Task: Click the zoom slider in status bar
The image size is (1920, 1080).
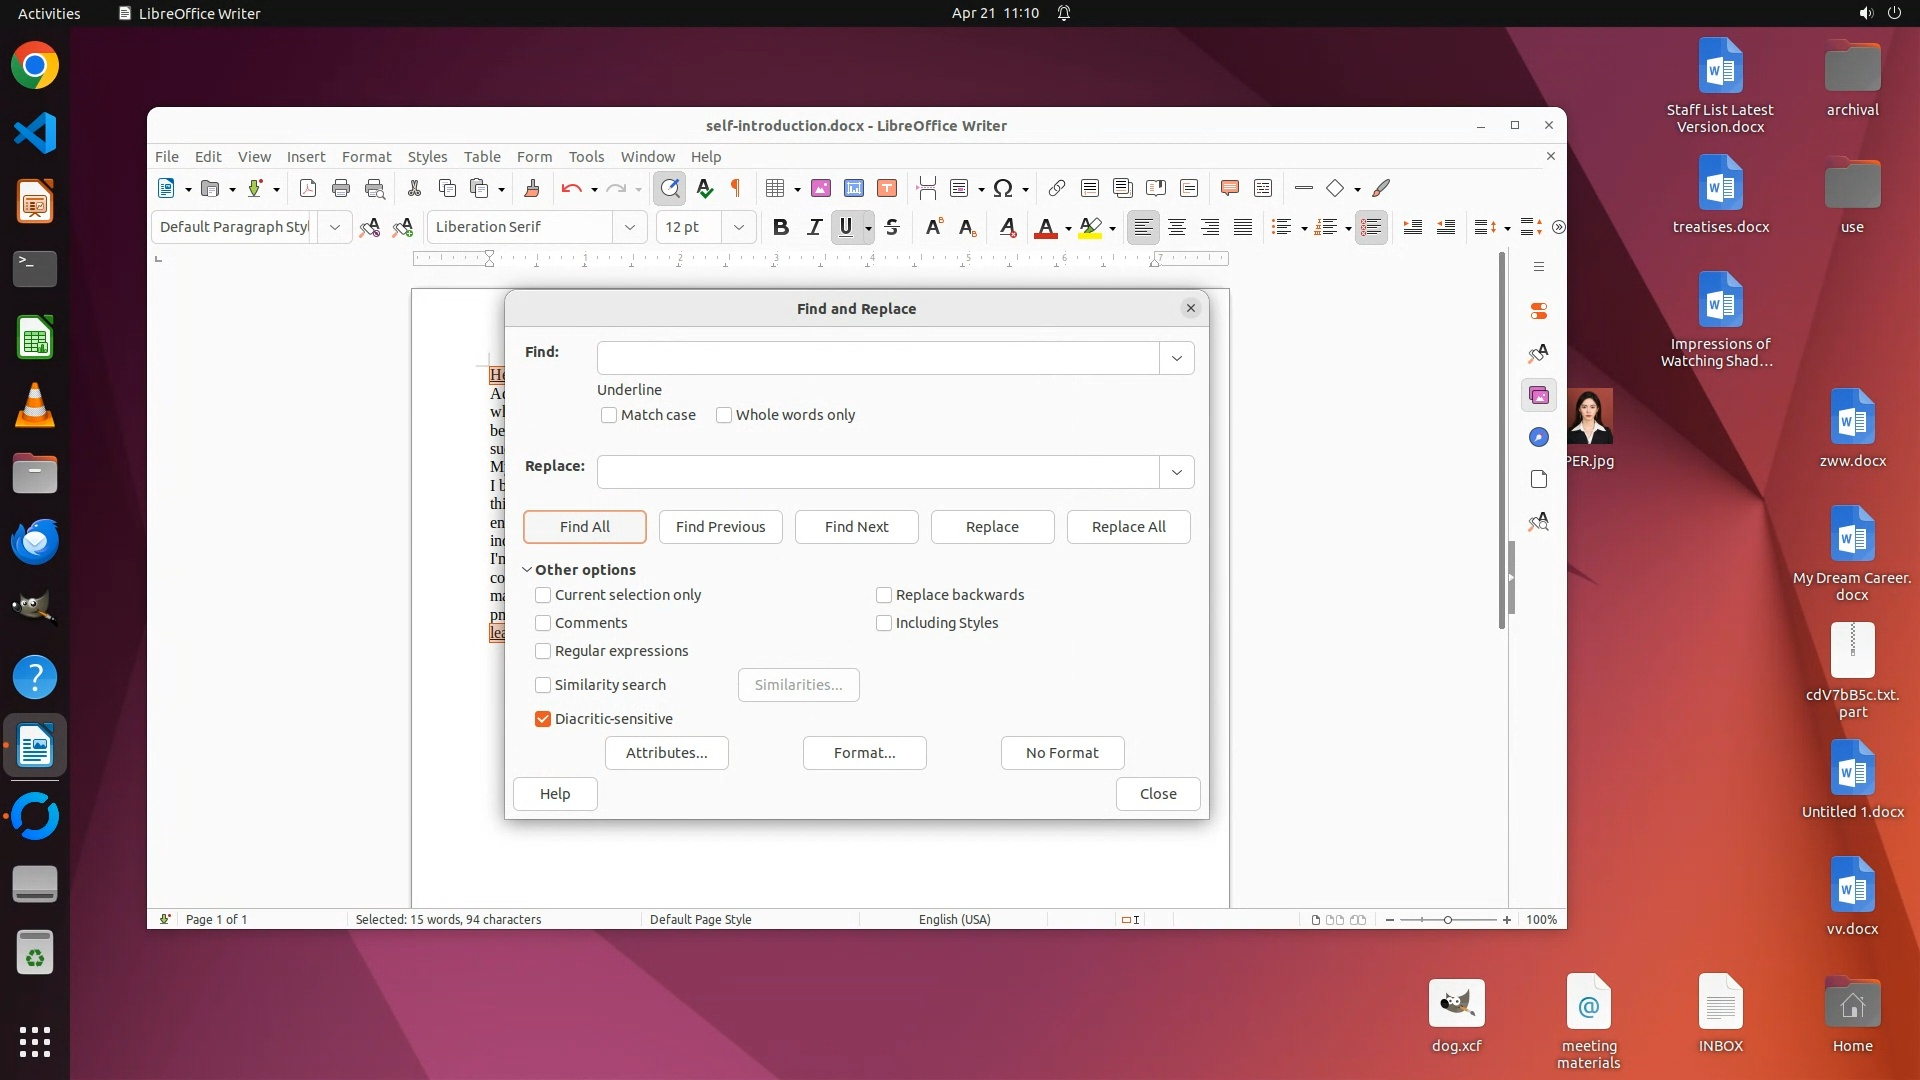Action: coord(1447,919)
